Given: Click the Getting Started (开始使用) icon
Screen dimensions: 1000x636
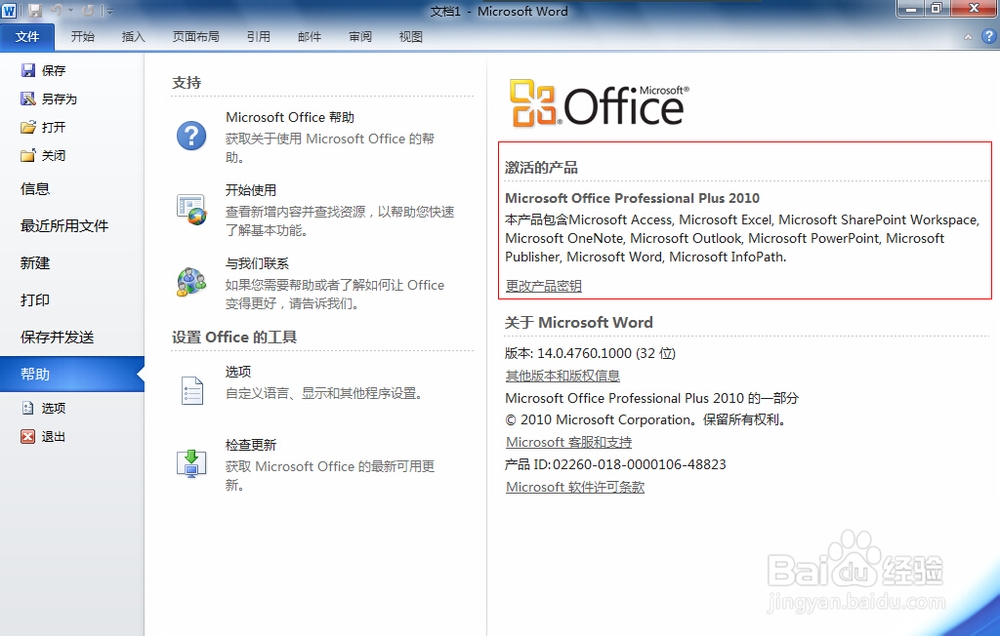Looking at the screenshot, I should [x=191, y=210].
